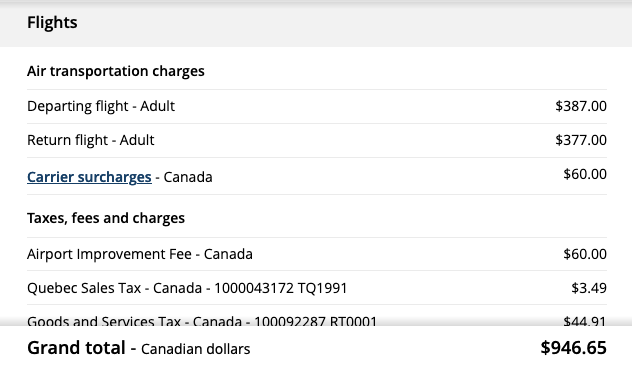The image size is (632, 372).
Task: Select the Air transportation charges heading
Action: click(116, 71)
